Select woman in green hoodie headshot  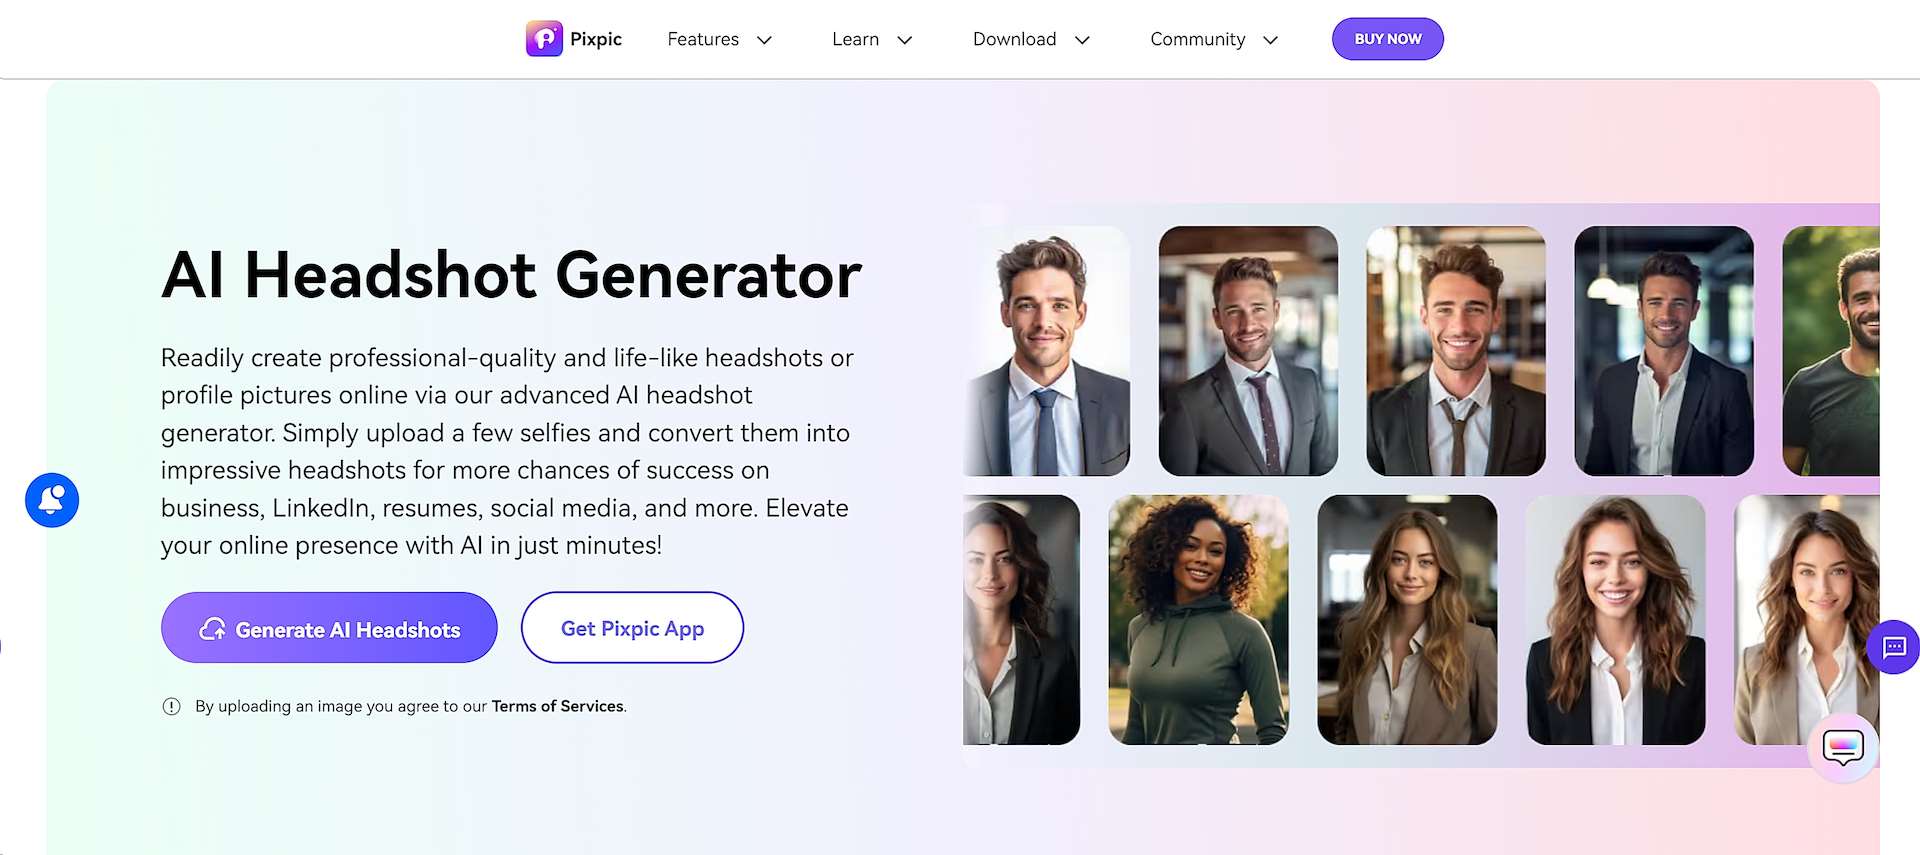[1198, 620]
